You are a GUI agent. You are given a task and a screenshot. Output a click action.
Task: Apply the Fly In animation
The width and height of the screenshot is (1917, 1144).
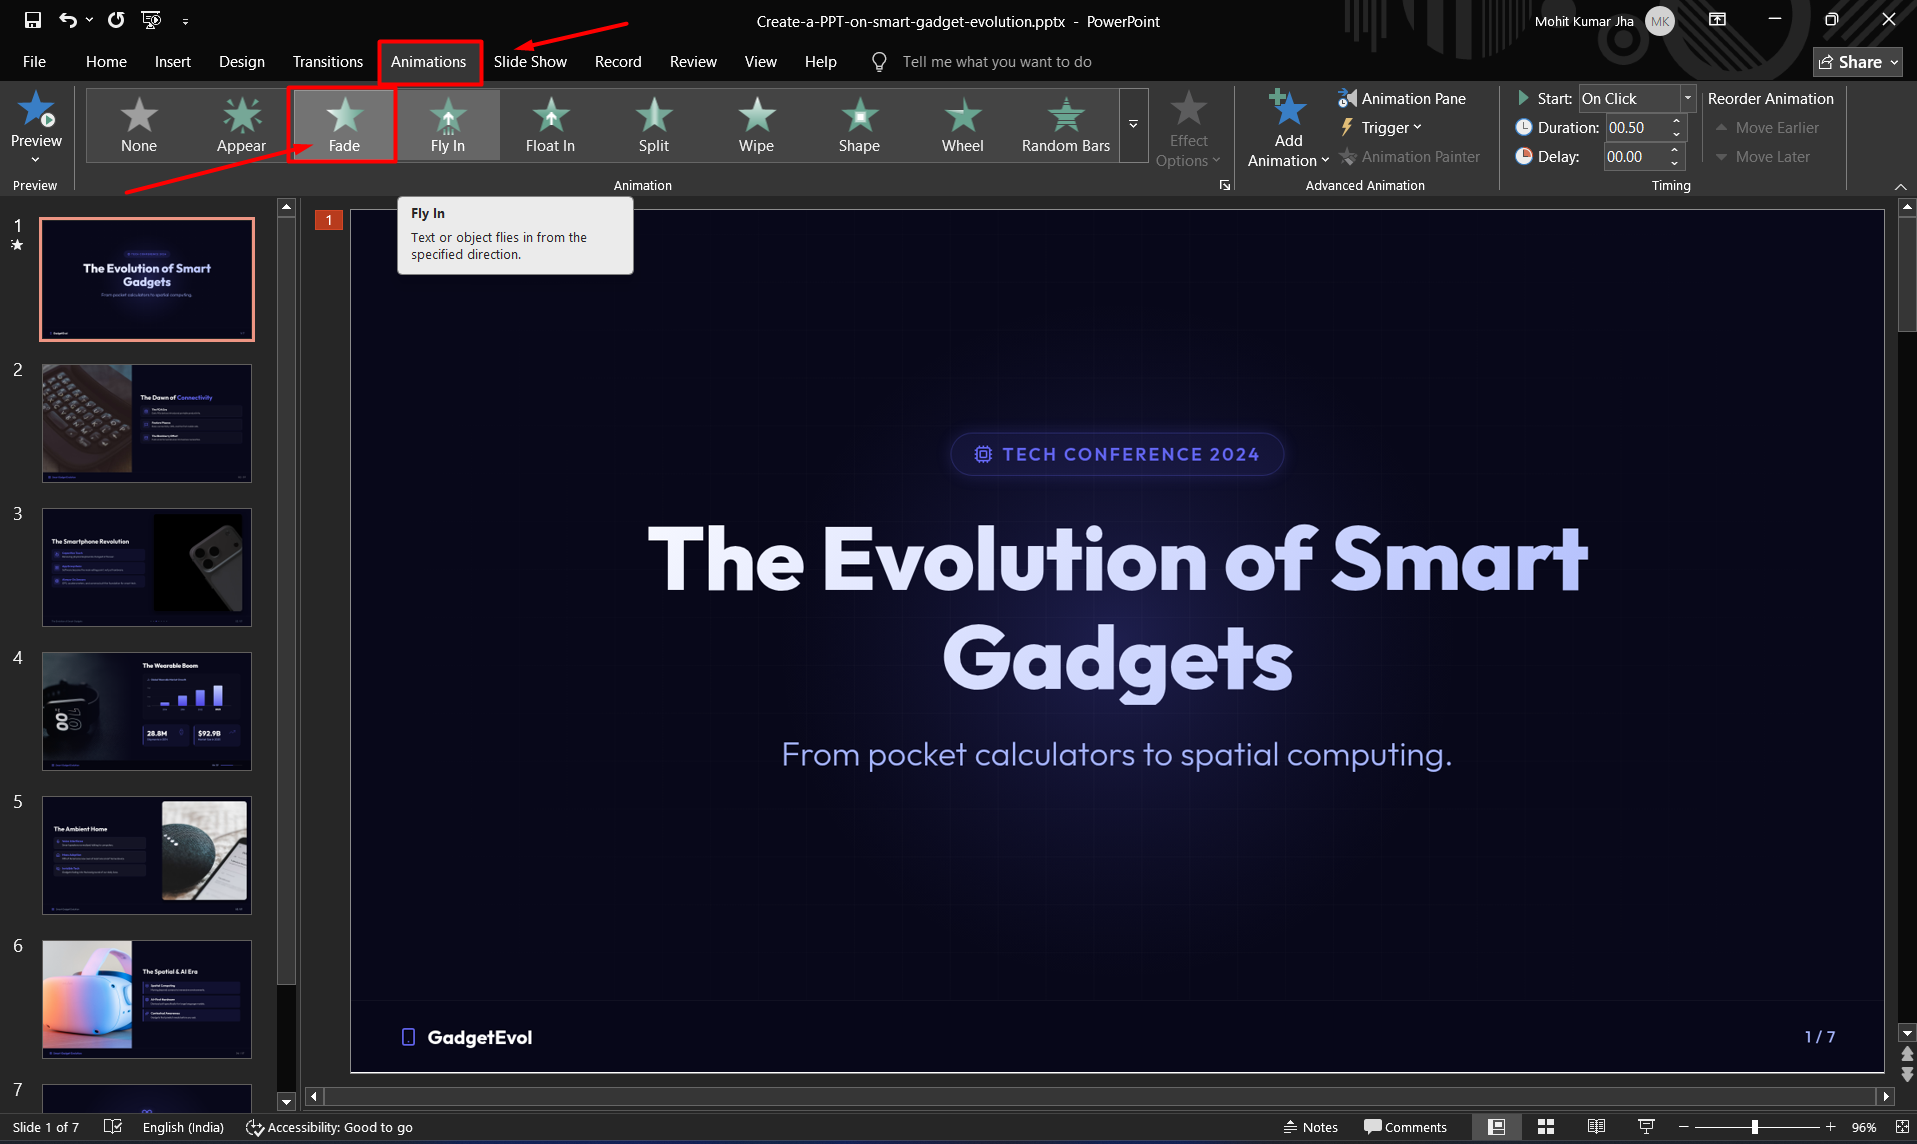click(x=448, y=125)
